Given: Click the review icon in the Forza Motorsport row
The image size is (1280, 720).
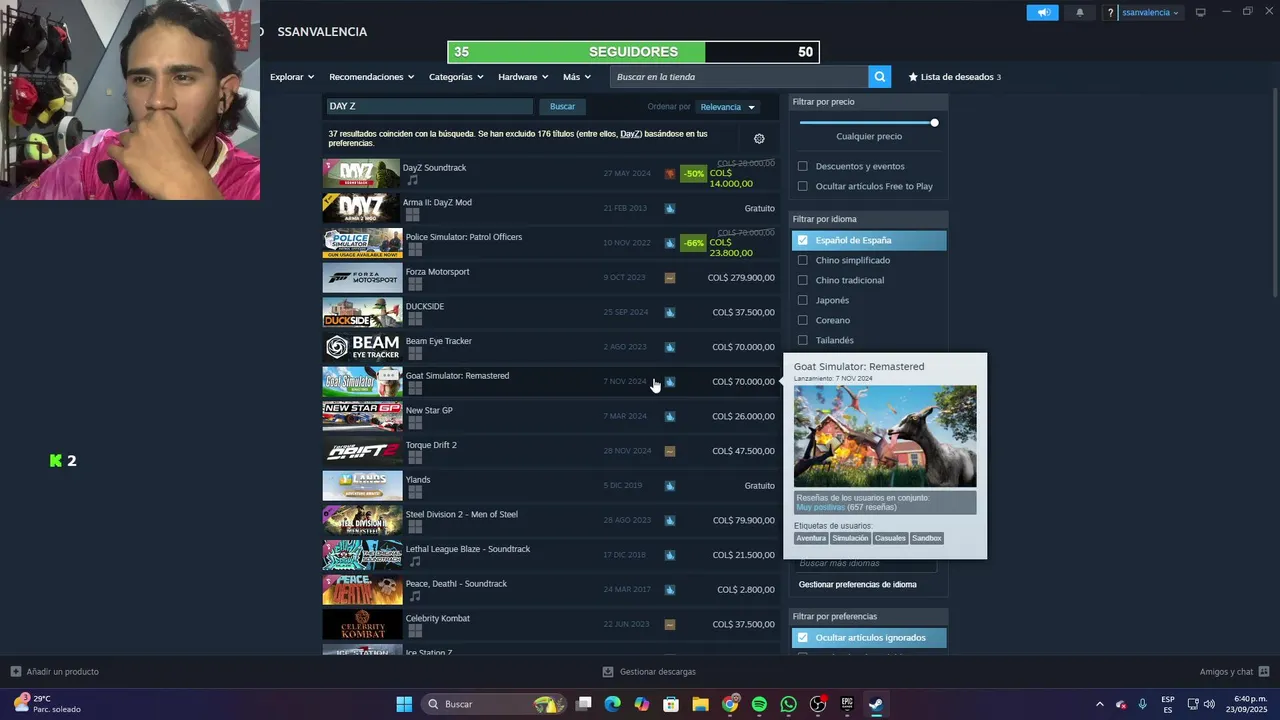Looking at the screenshot, I should click(670, 278).
